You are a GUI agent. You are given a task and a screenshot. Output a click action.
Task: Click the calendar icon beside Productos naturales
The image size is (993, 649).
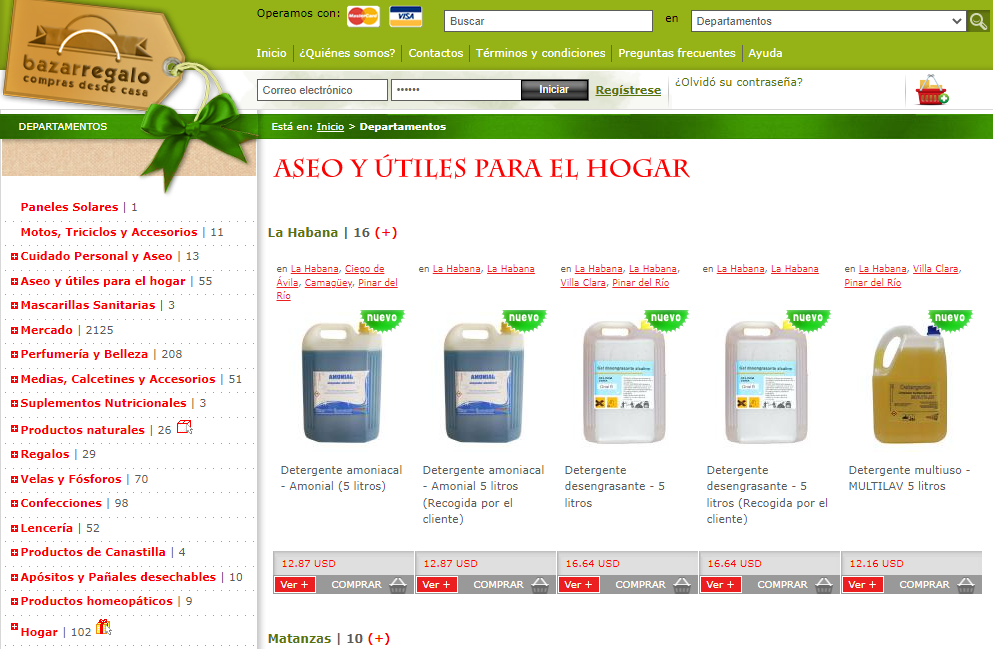tap(184, 427)
